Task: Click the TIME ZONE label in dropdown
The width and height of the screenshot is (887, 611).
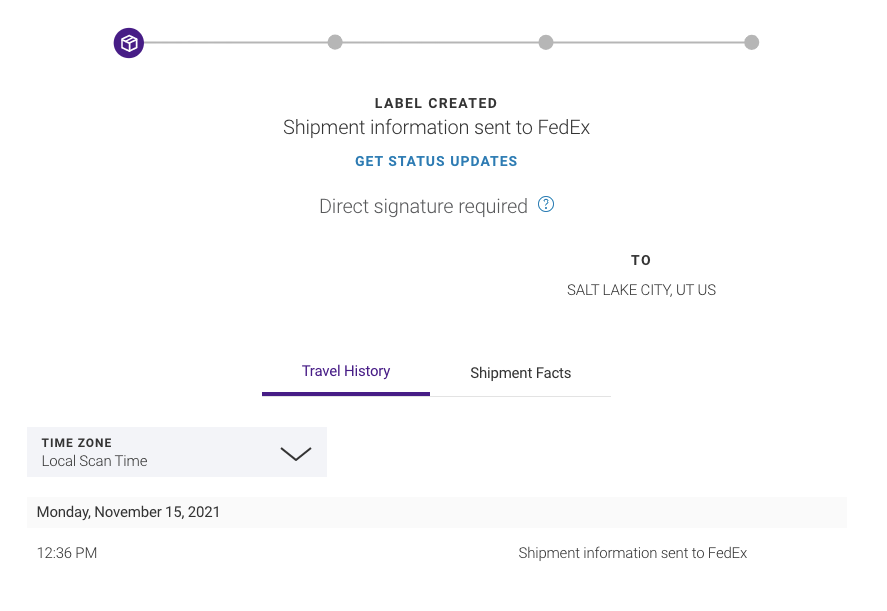Action: (x=77, y=443)
